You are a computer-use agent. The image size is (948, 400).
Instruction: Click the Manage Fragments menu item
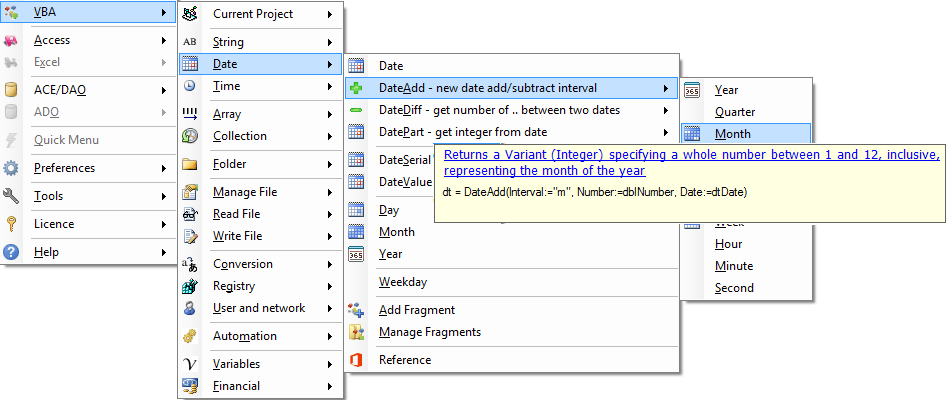pos(511,332)
